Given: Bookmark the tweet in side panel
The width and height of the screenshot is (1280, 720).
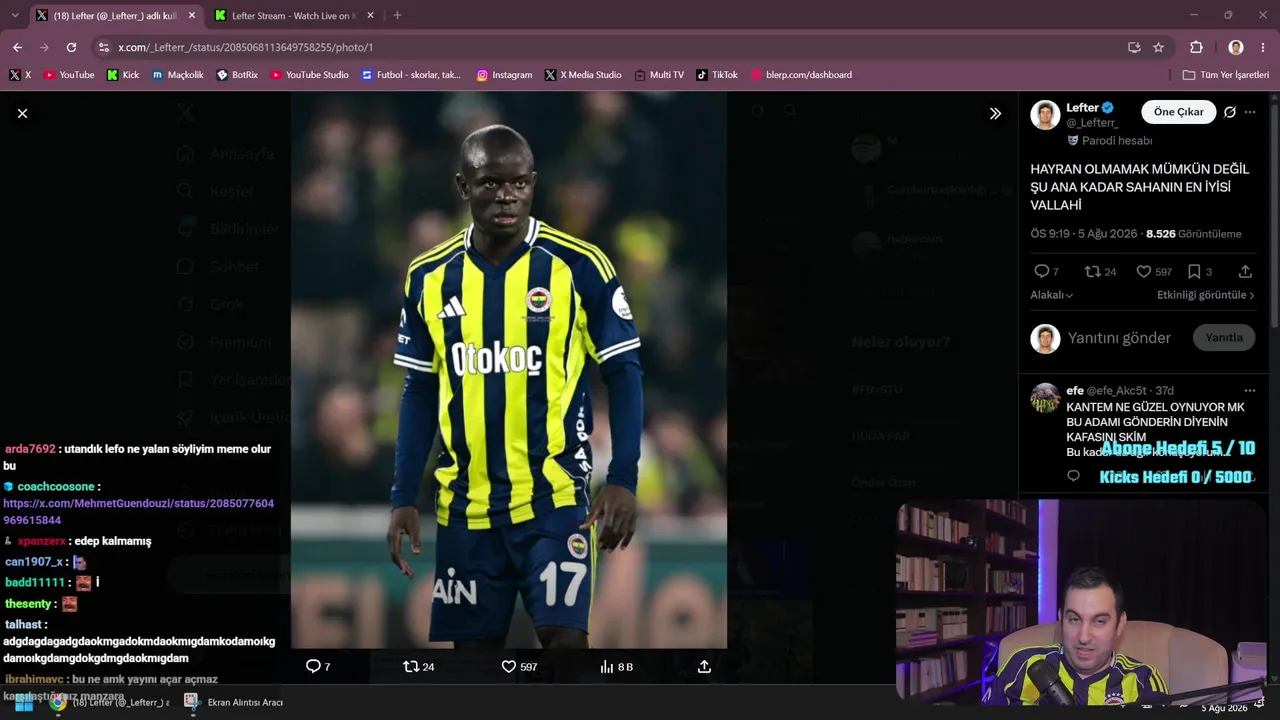Looking at the screenshot, I should 1194,271.
